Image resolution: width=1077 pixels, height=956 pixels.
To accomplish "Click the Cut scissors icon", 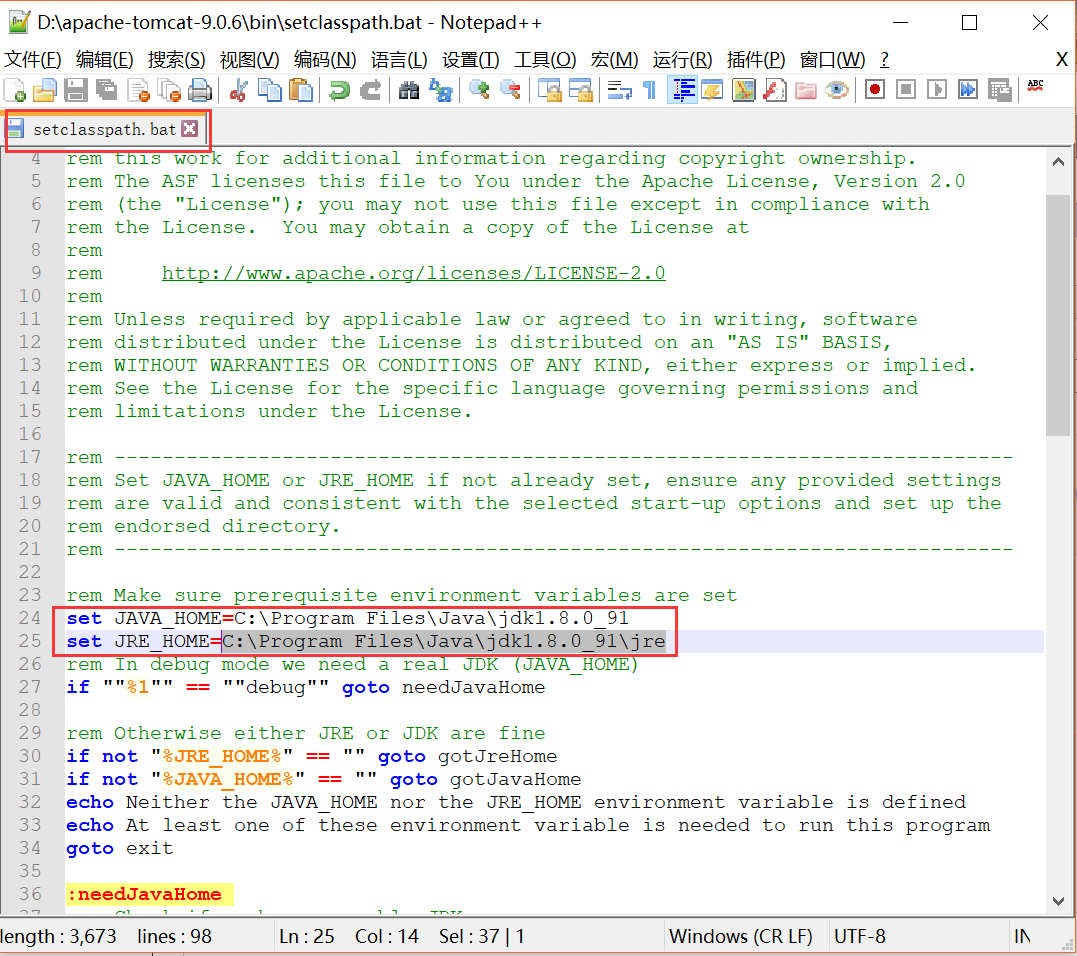I will (x=238, y=91).
